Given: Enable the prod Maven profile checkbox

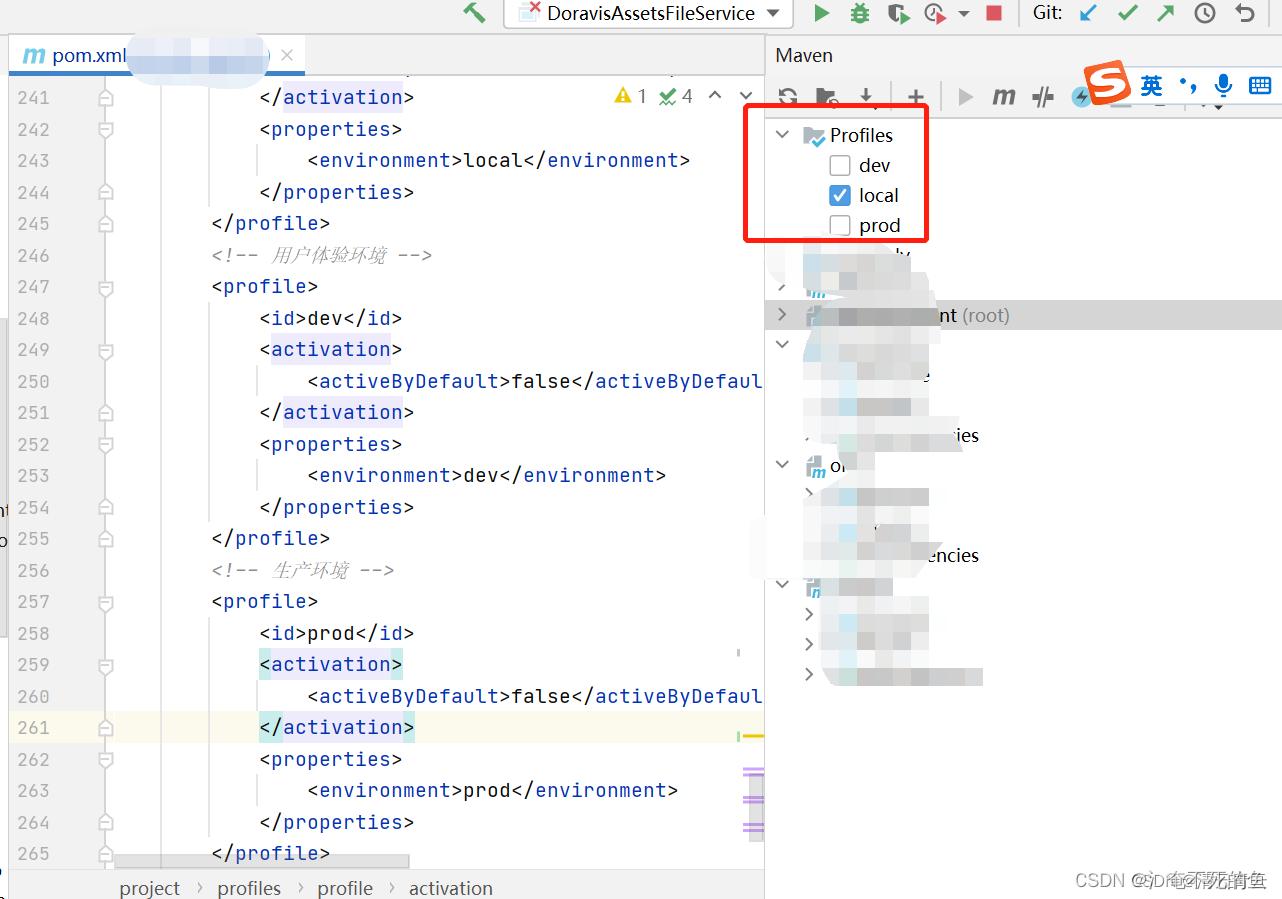Looking at the screenshot, I should point(840,226).
